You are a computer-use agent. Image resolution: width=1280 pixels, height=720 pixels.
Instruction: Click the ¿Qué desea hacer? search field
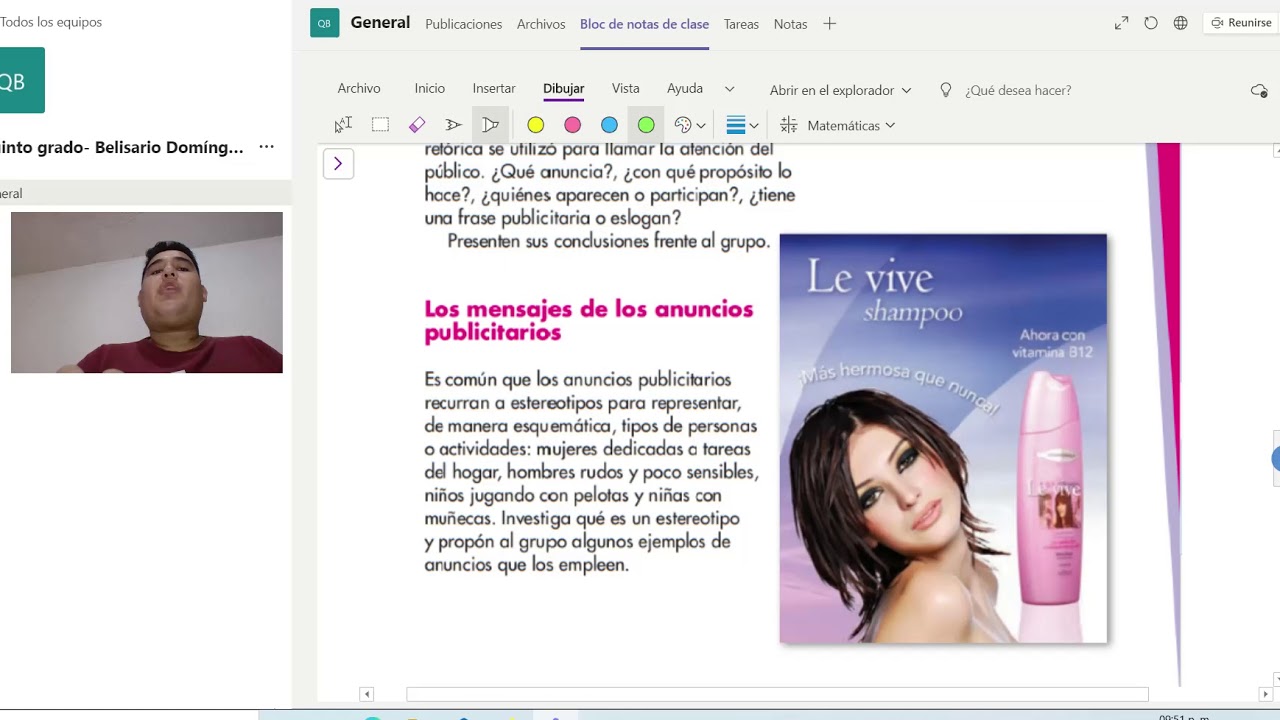[x=1018, y=90]
